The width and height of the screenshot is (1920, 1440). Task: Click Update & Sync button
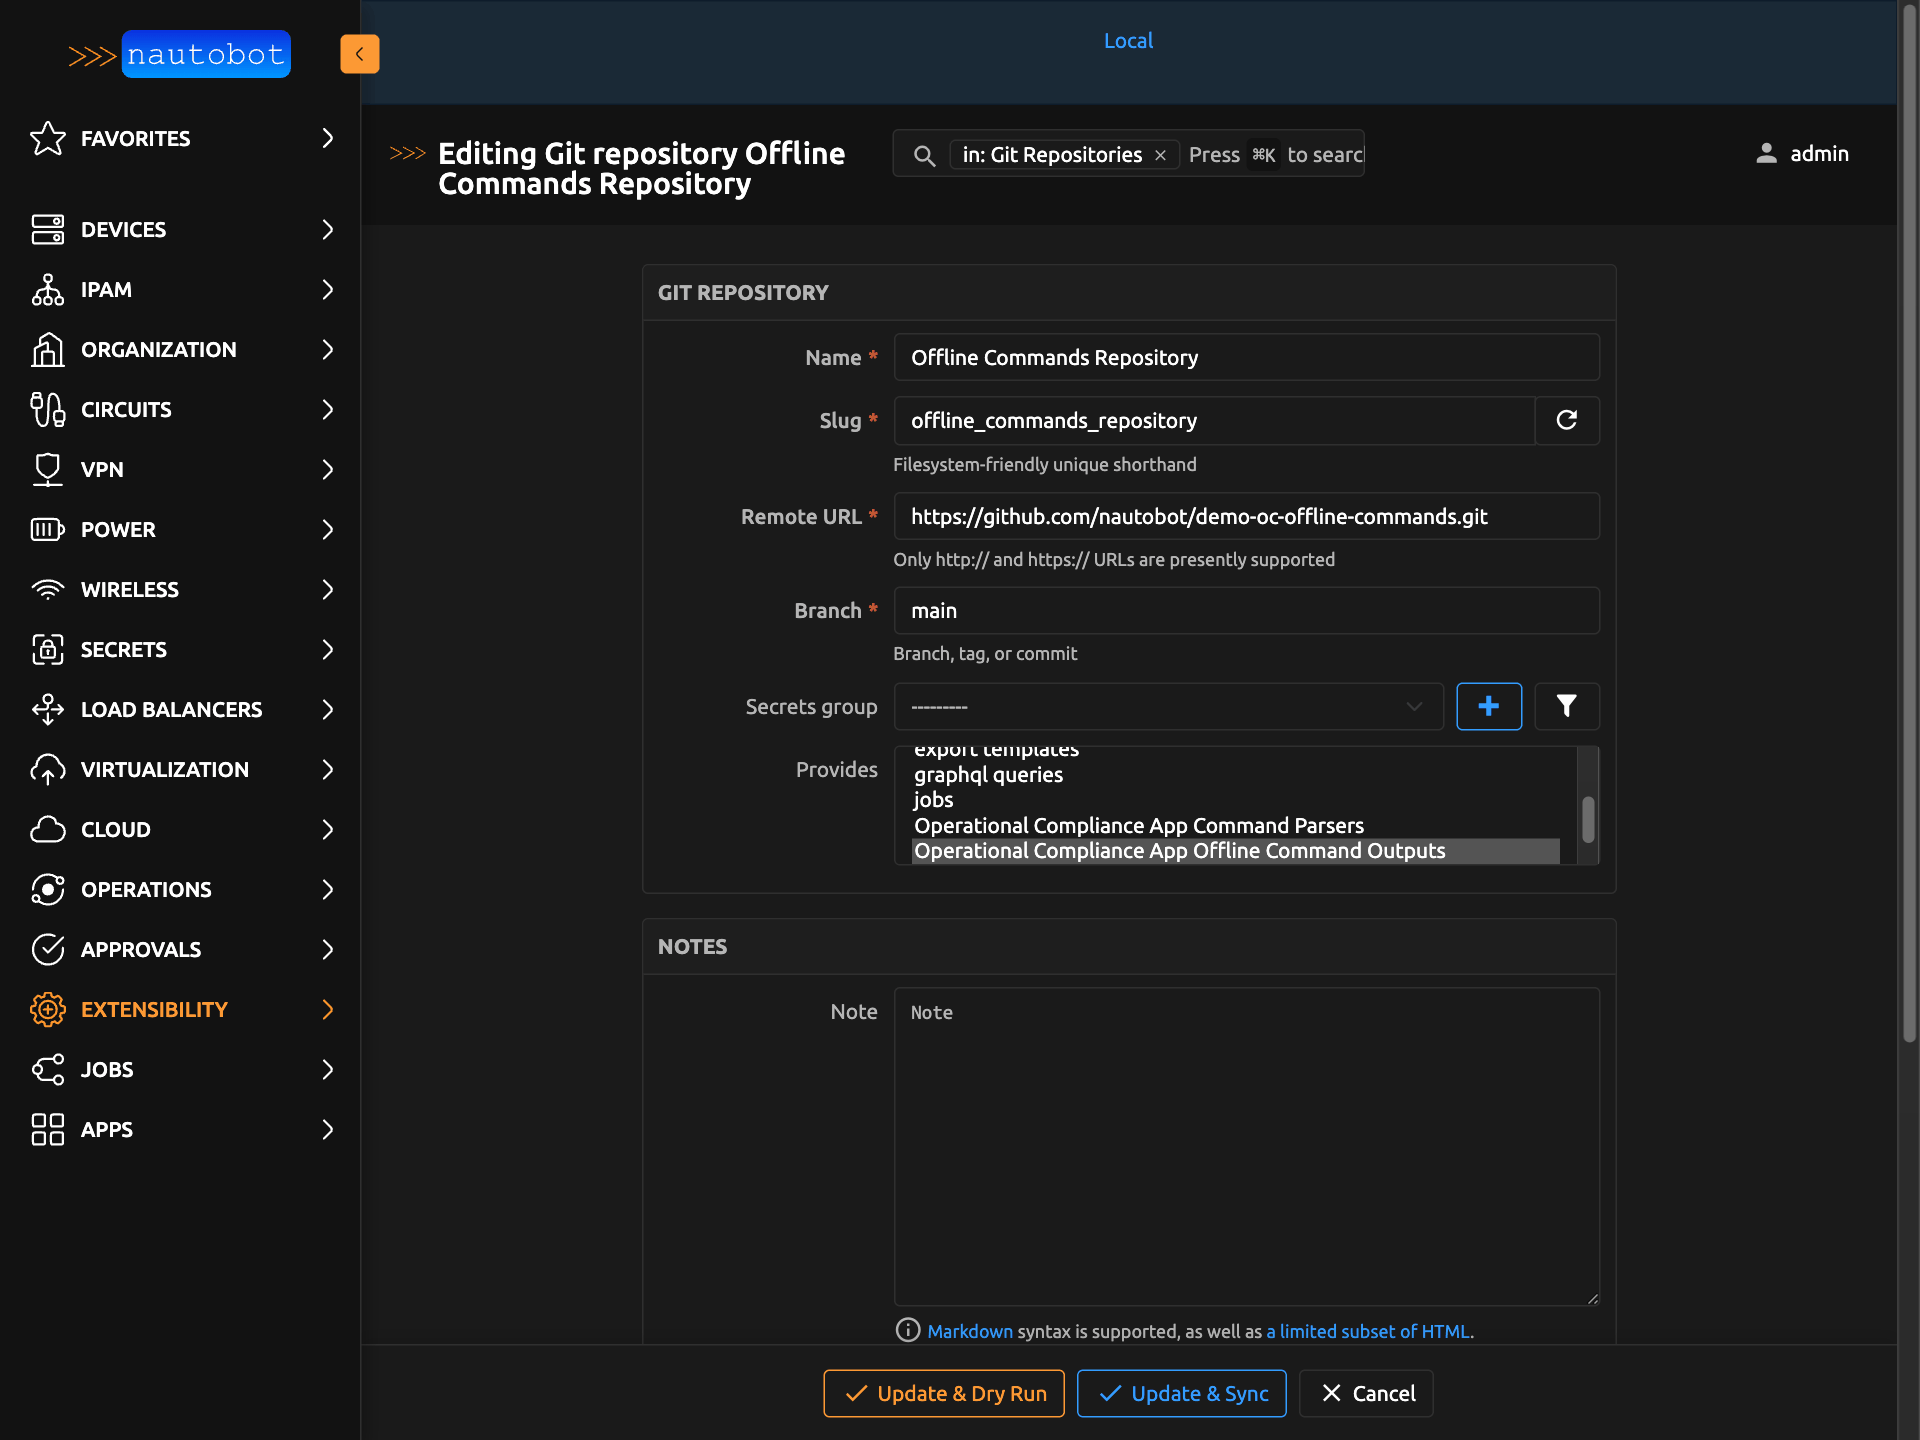coord(1182,1393)
